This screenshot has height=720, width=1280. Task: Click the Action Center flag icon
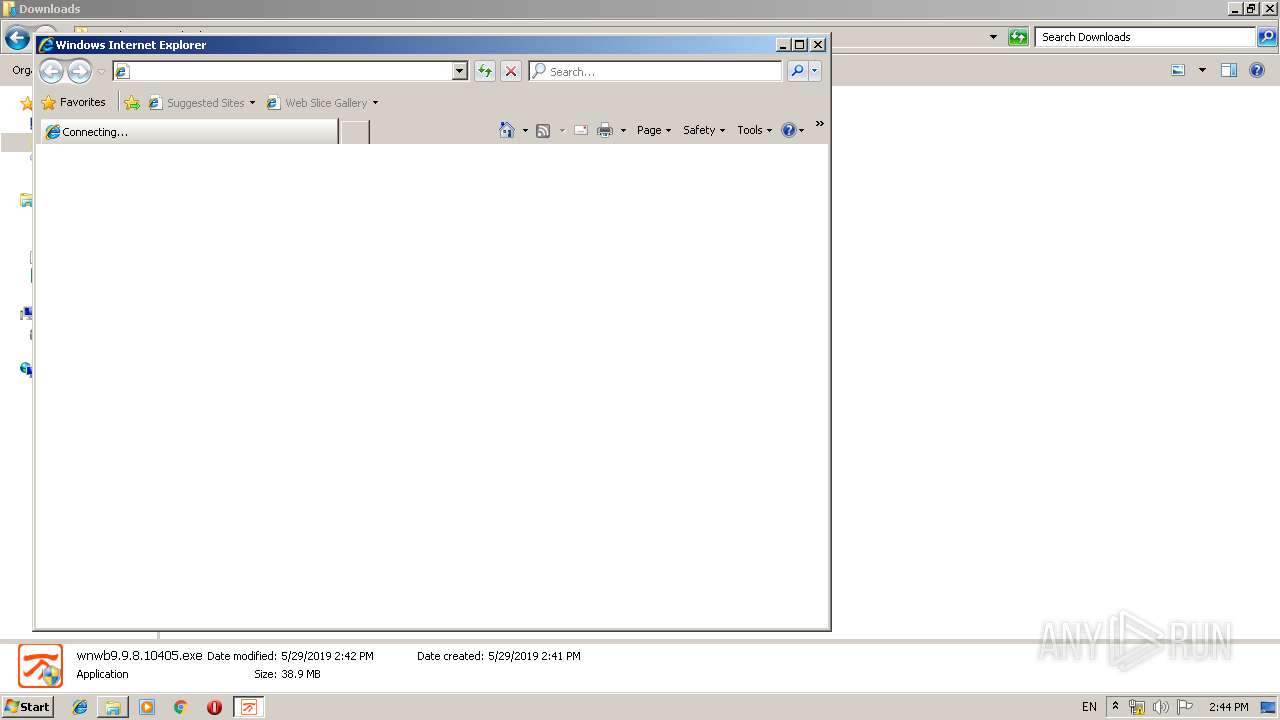pyautogui.click(x=1185, y=707)
